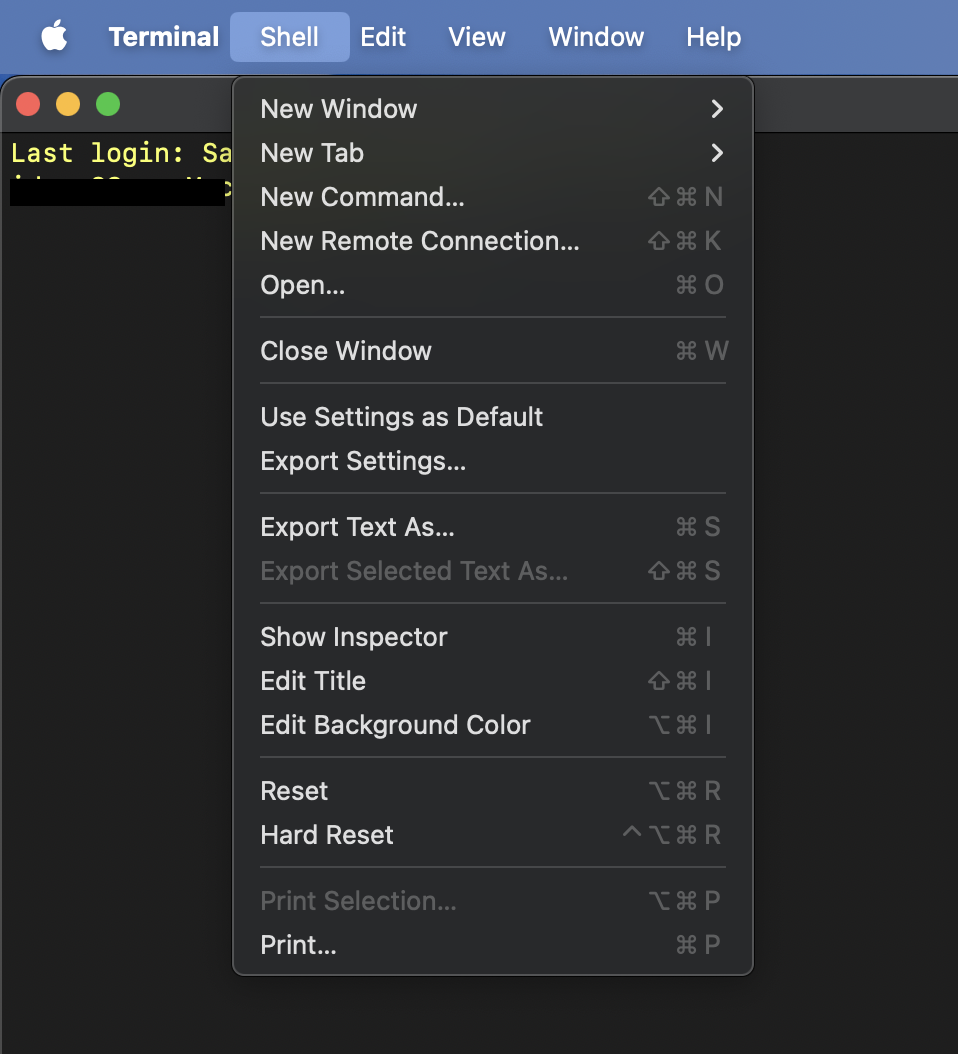The image size is (958, 1054).
Task: Close the open Shell menu
Action: (x=290, y=37)
